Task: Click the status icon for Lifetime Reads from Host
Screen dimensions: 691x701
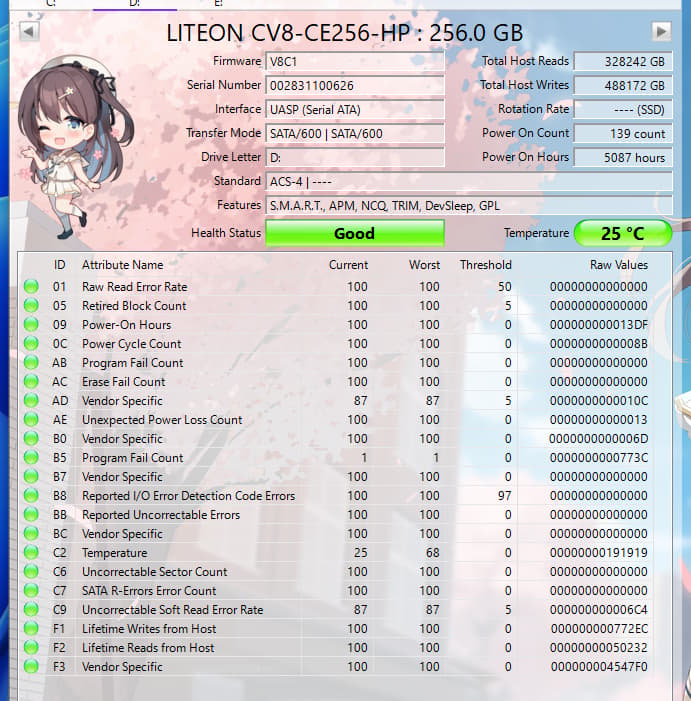Action: click(31, 648)
